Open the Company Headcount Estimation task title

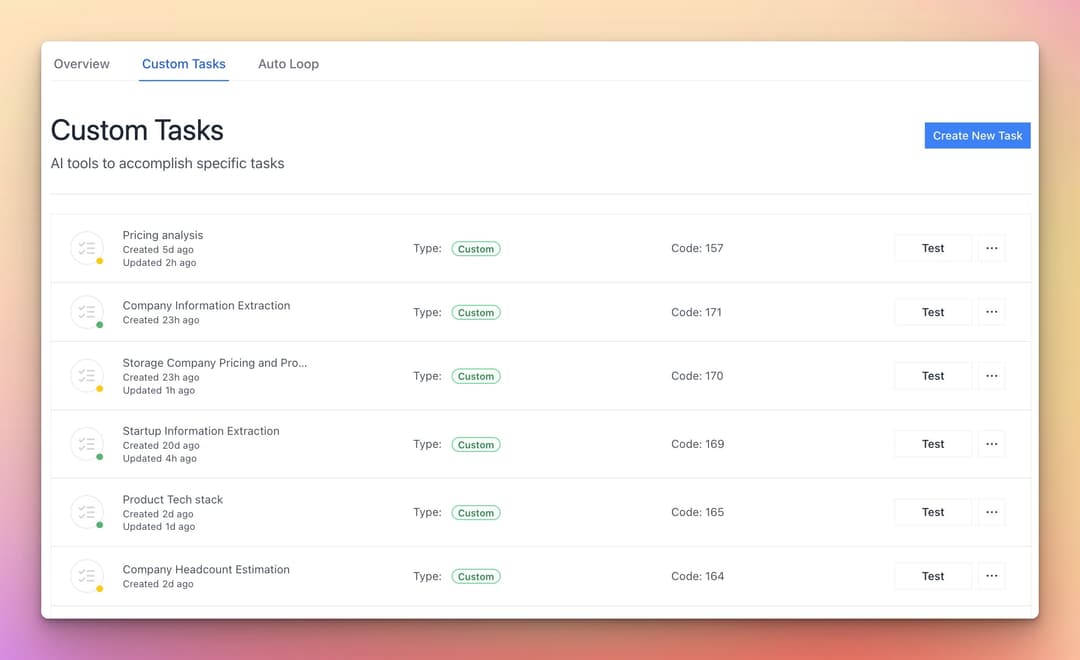206,569
